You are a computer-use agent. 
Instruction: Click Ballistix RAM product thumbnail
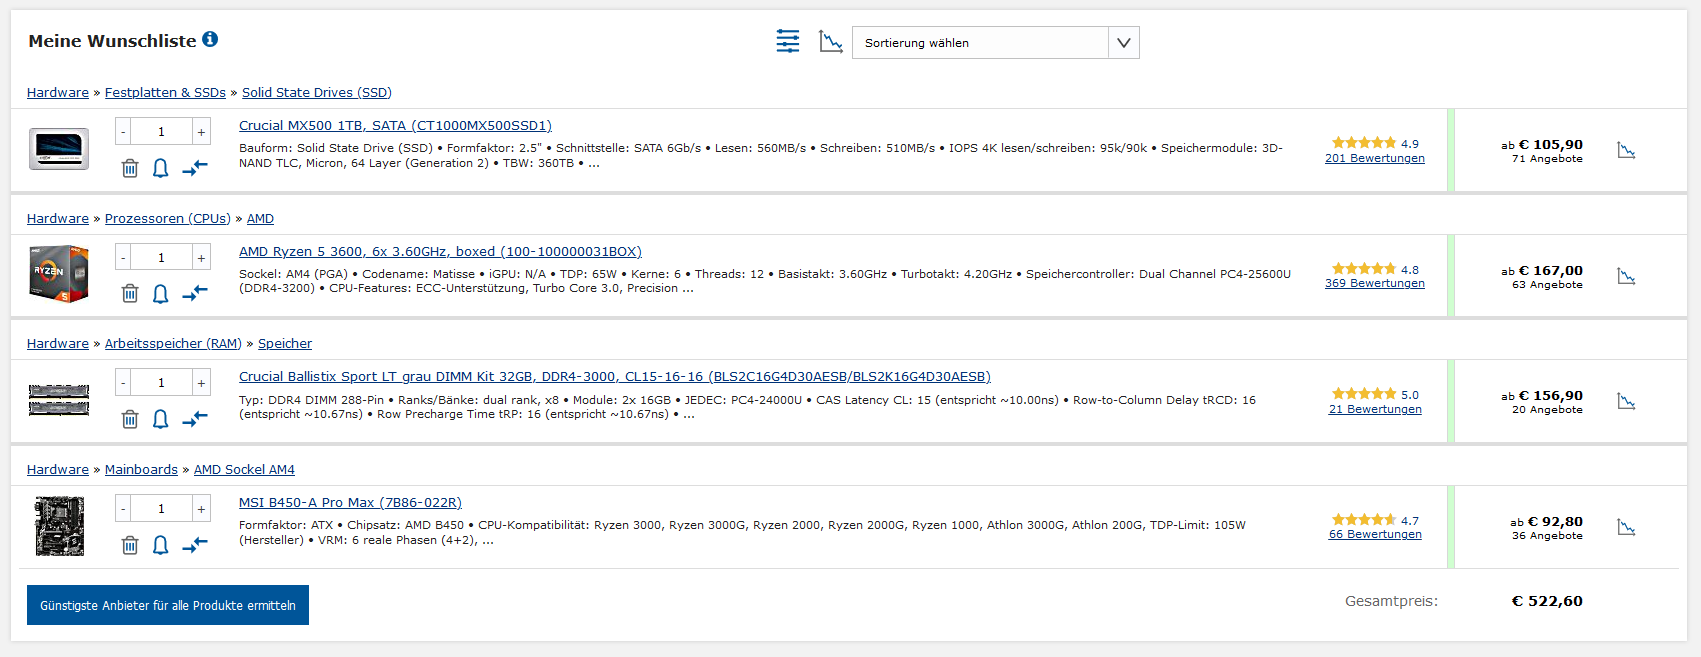[59, 400]
